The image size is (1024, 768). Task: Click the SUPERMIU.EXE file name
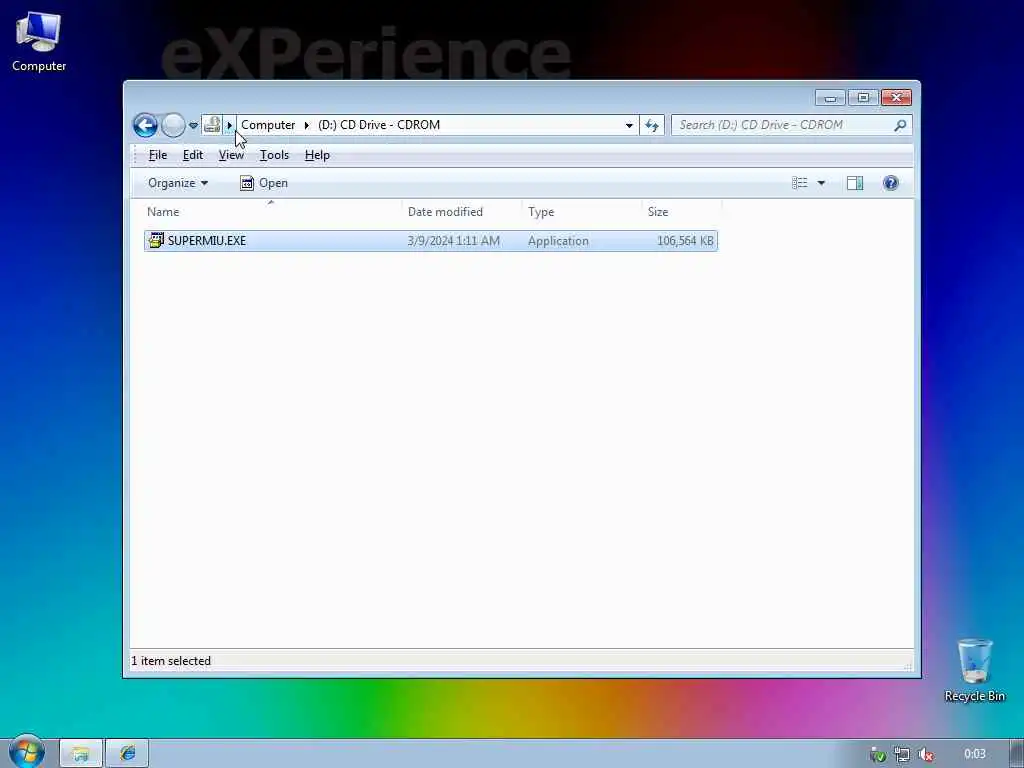[x=207, y=240]
